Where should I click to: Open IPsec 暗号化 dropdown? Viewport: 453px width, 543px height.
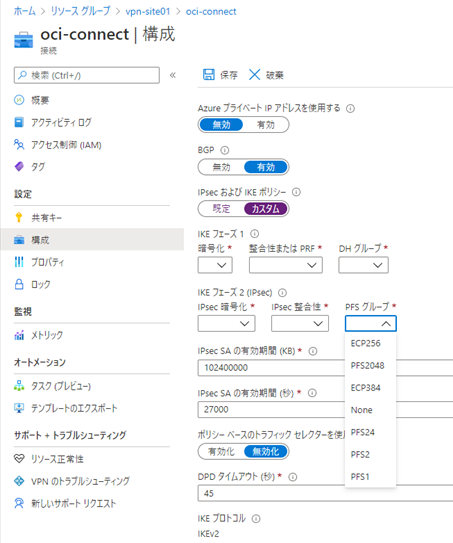[x=226, y=323]
